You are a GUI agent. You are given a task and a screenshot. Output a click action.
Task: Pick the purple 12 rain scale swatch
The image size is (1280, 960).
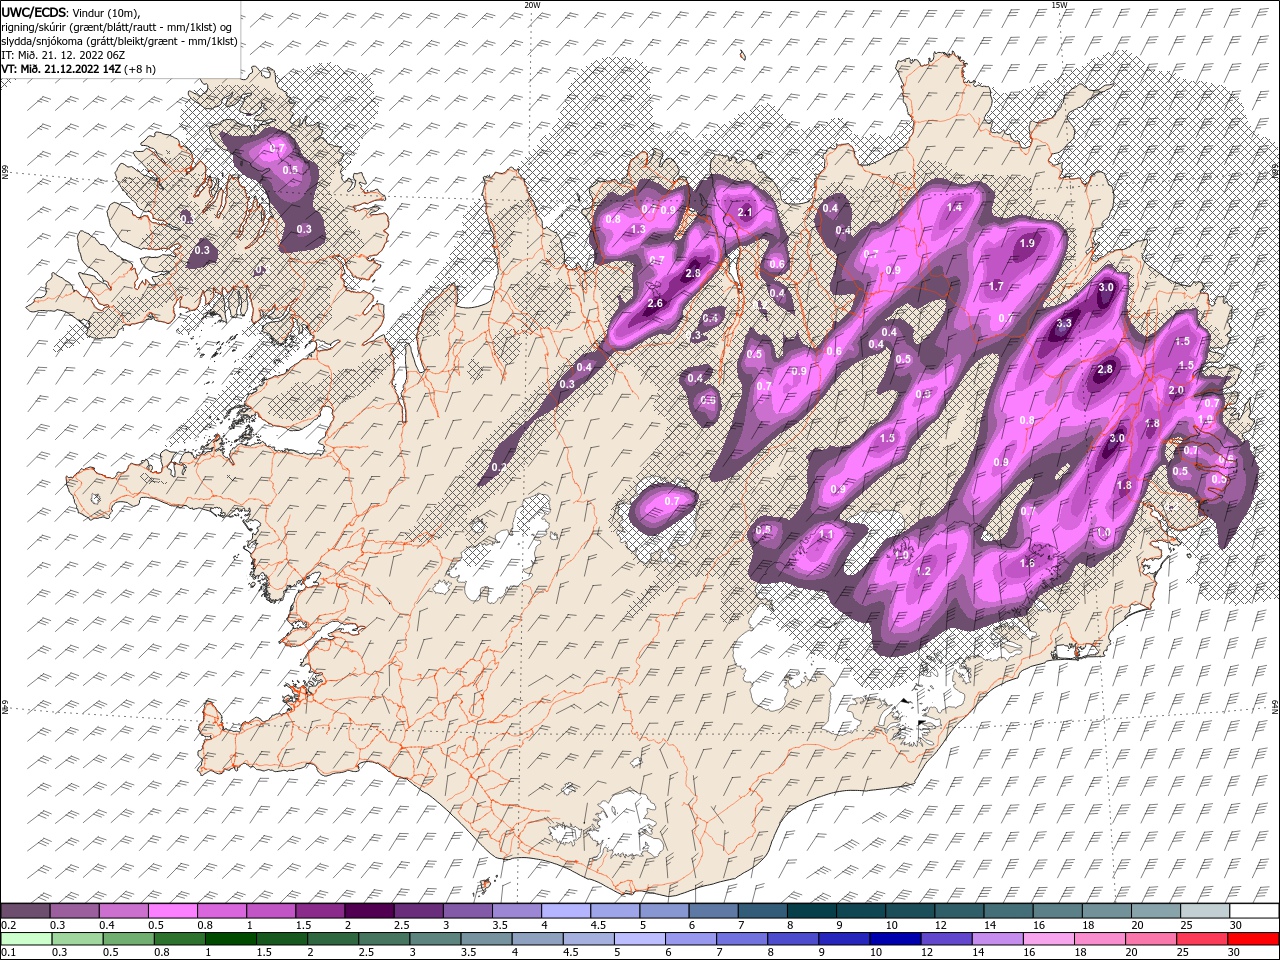pos(948,938)
